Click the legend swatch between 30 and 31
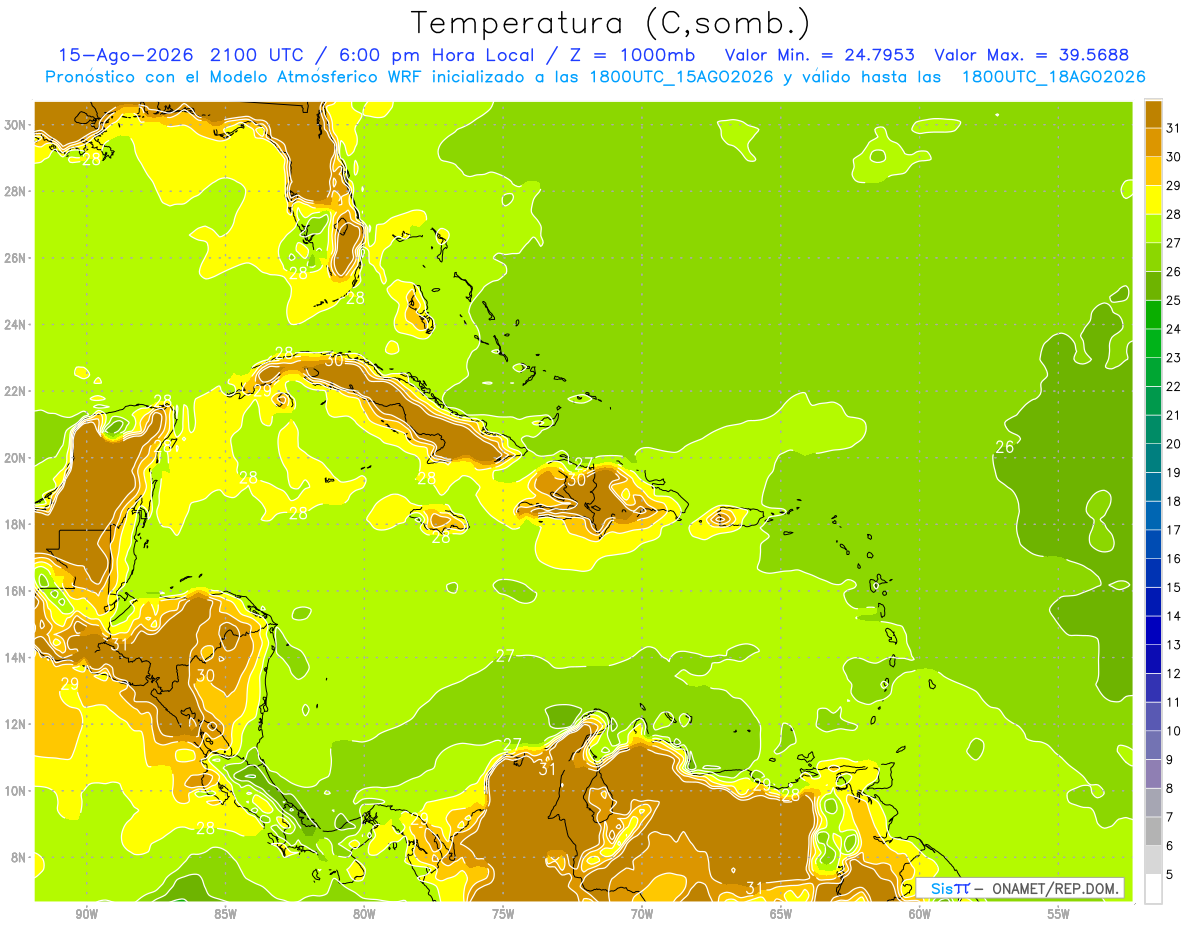This screenshot has width=1200, height=927. coord(1153,142)
